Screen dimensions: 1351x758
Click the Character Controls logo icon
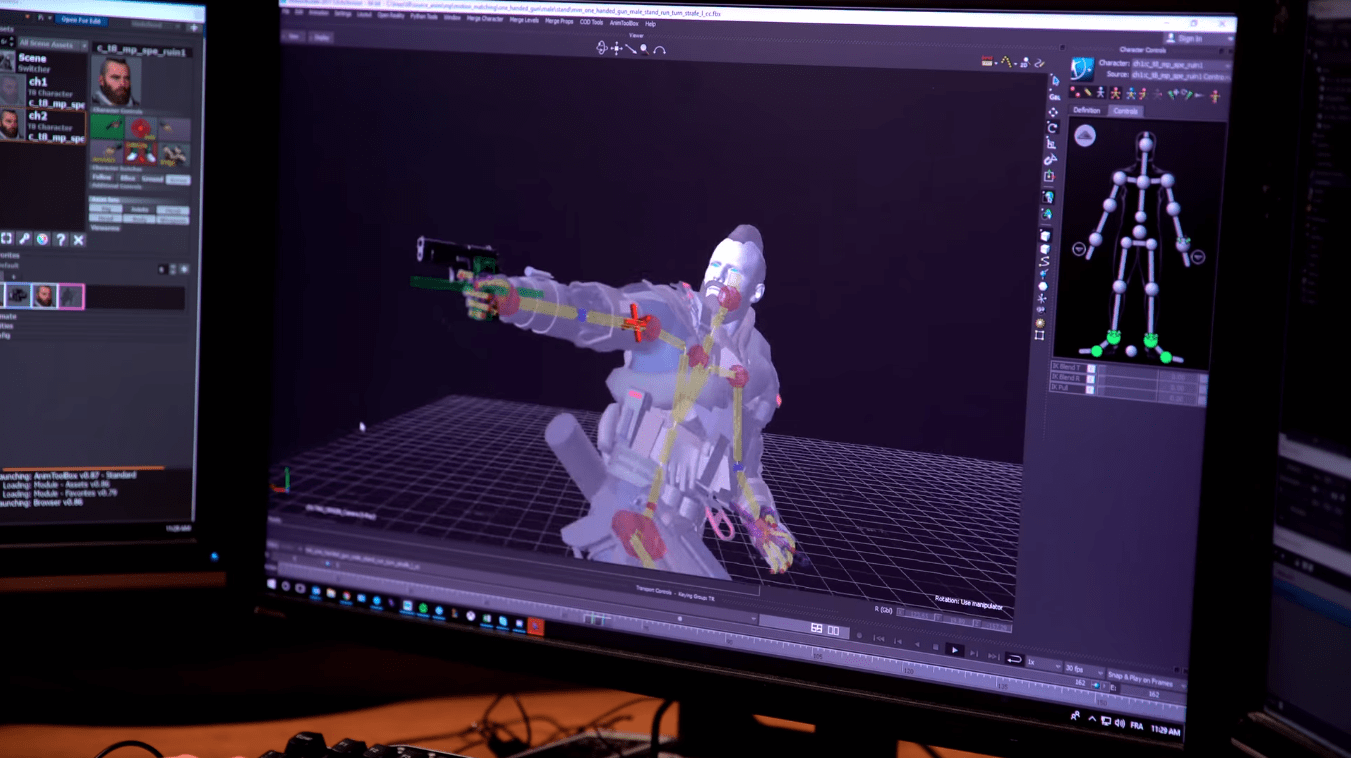(x=1083, y=70)
